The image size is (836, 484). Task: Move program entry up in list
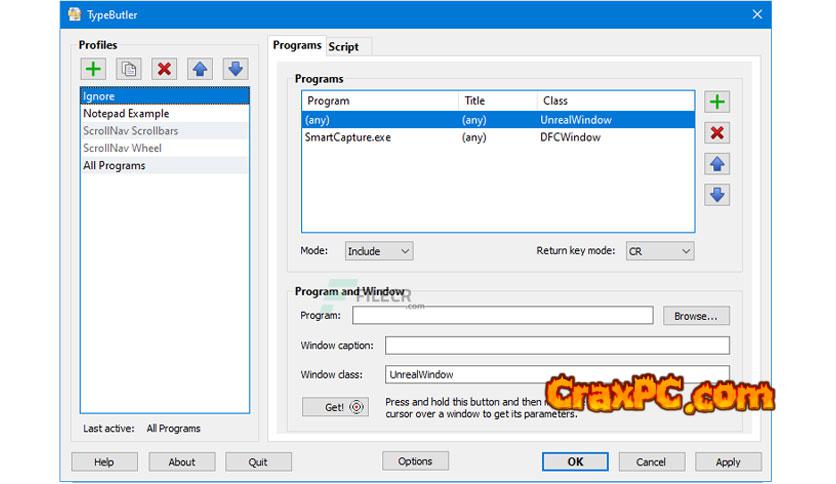[x=717, y=164]
